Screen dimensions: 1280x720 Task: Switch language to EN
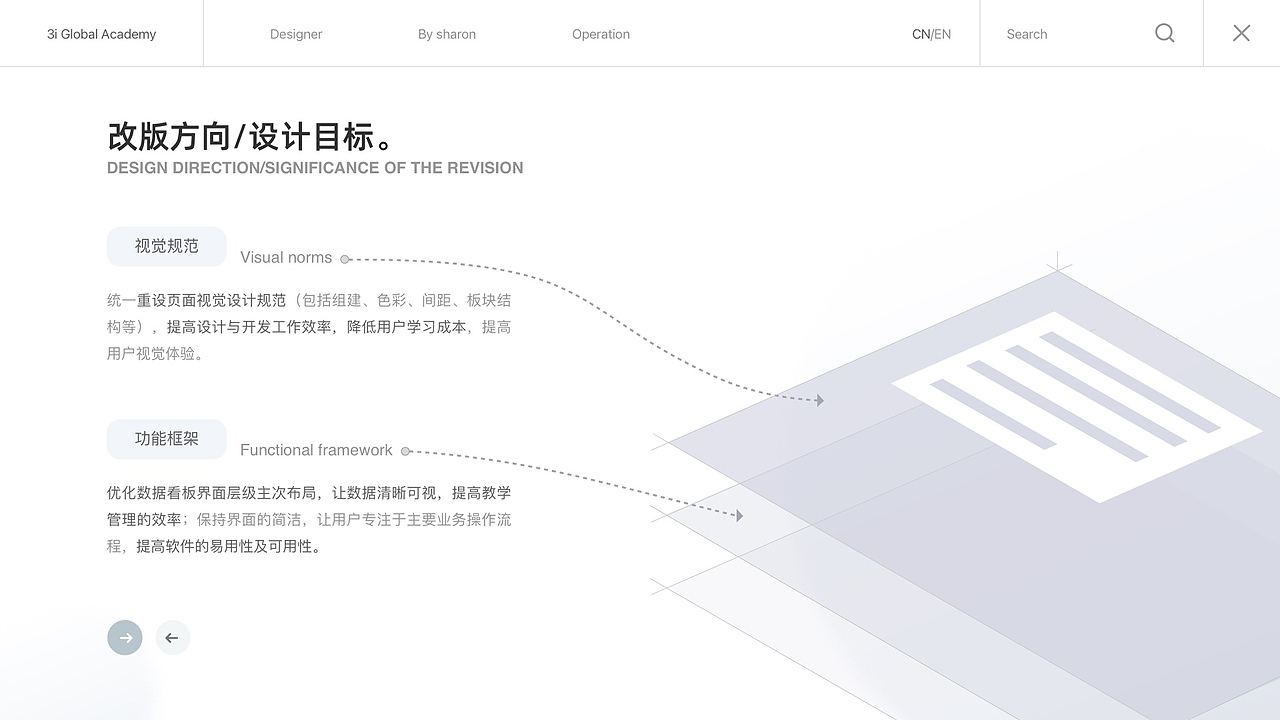(943, 33)
